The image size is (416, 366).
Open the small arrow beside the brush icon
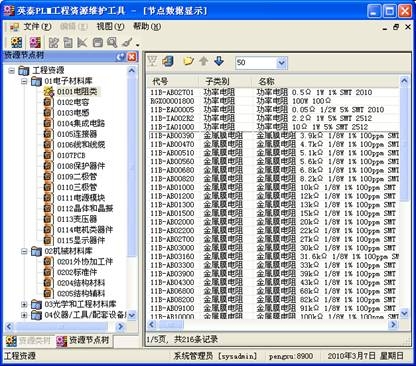pyautogui.click(x=137, y=44)
